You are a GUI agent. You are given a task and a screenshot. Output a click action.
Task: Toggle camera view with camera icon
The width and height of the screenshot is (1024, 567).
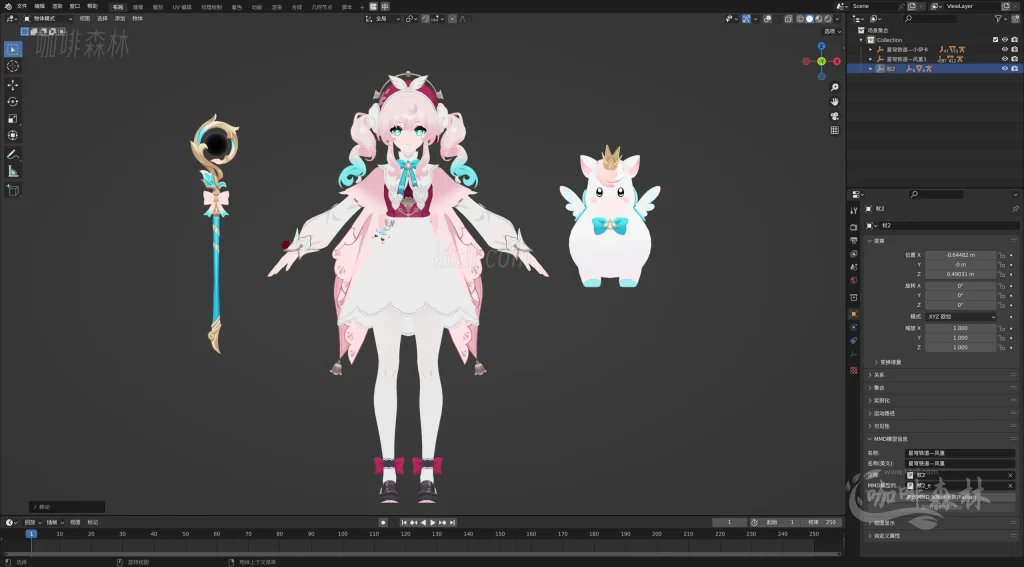(835, 116)
